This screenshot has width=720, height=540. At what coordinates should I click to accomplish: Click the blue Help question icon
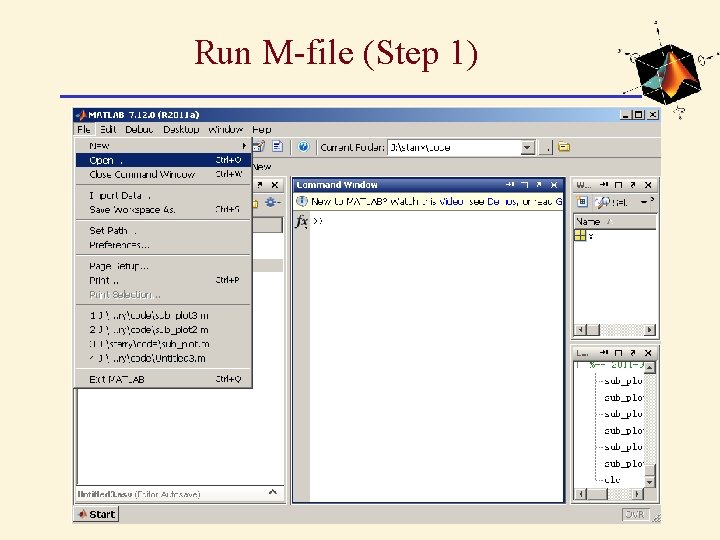303,146
